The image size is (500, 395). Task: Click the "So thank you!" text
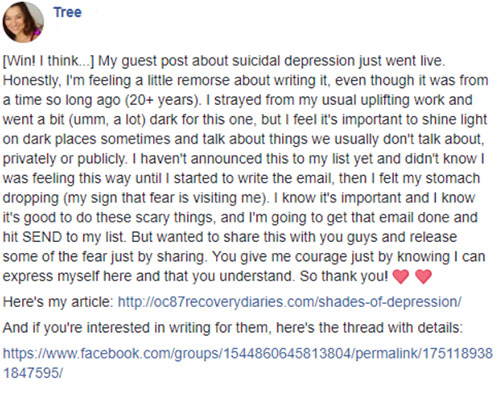[x=344, y=276]
